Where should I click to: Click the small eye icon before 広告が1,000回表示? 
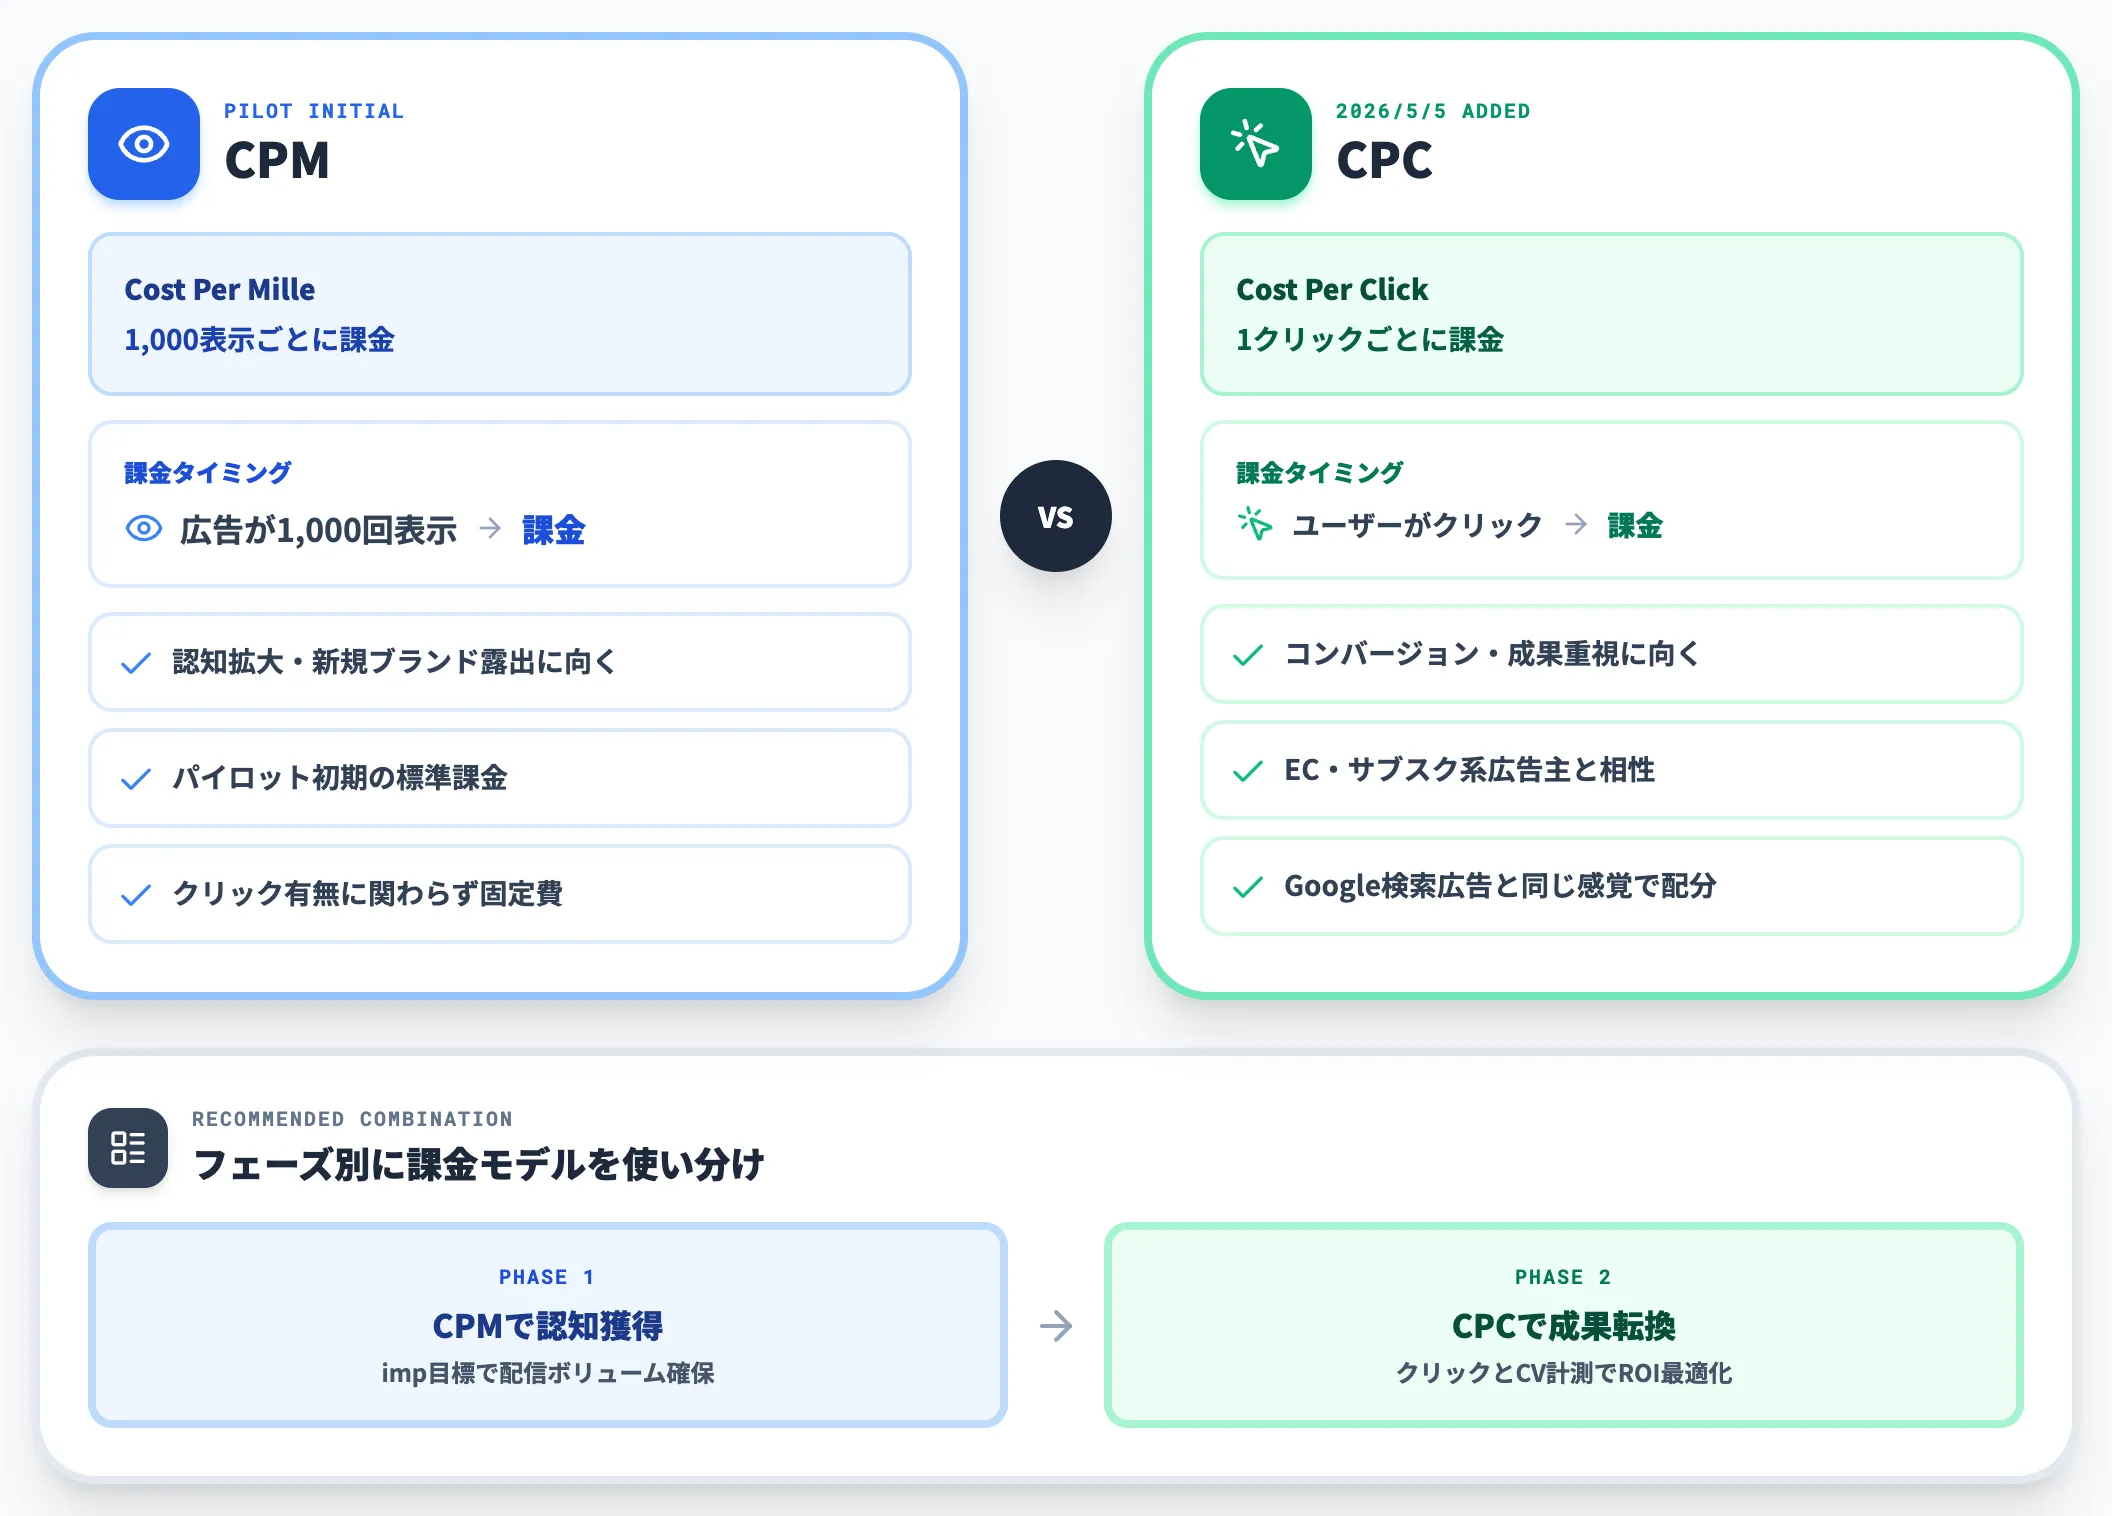[144, 528]
